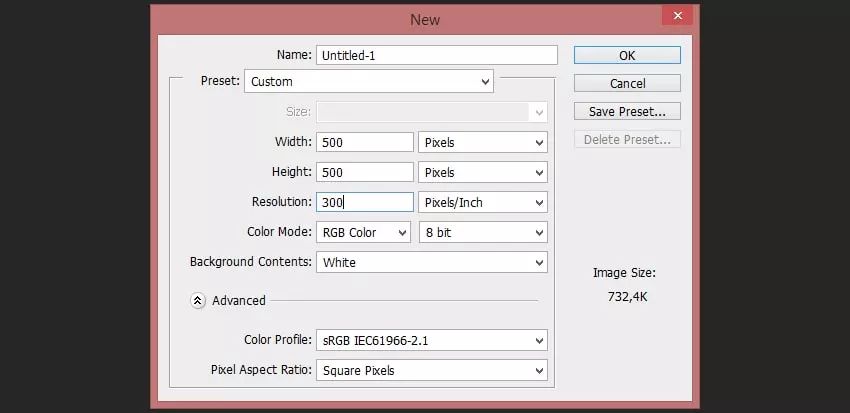Click the Resolution label
The image size is (850, 413).
click(x=282, y=202)
